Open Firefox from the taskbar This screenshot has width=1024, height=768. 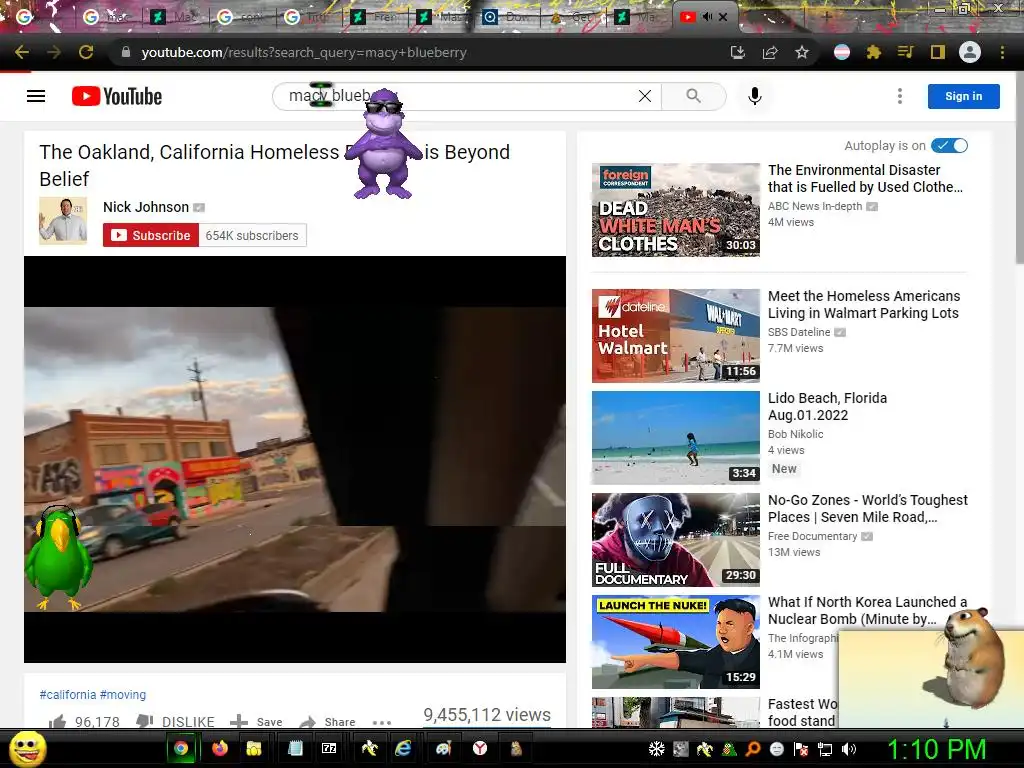(220, 748)
